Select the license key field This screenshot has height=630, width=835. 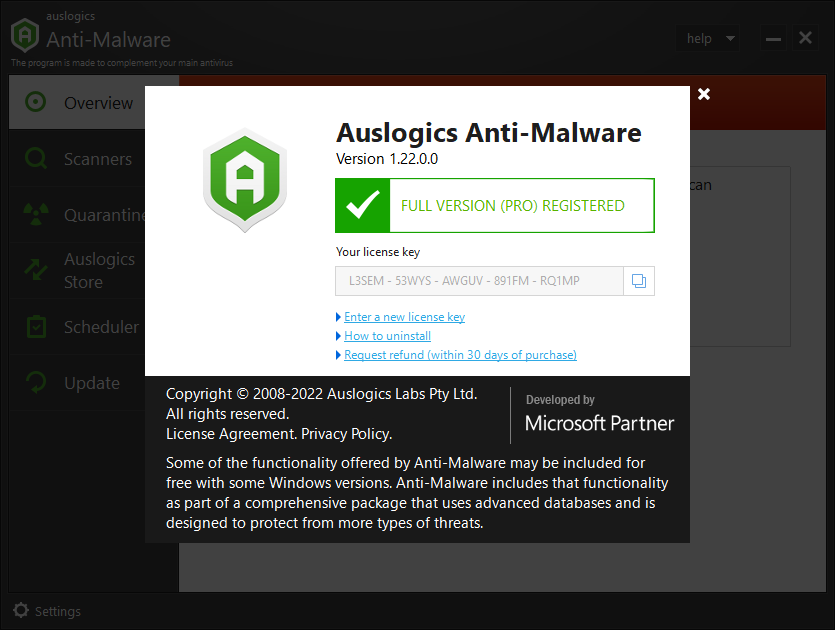point(479,281)
